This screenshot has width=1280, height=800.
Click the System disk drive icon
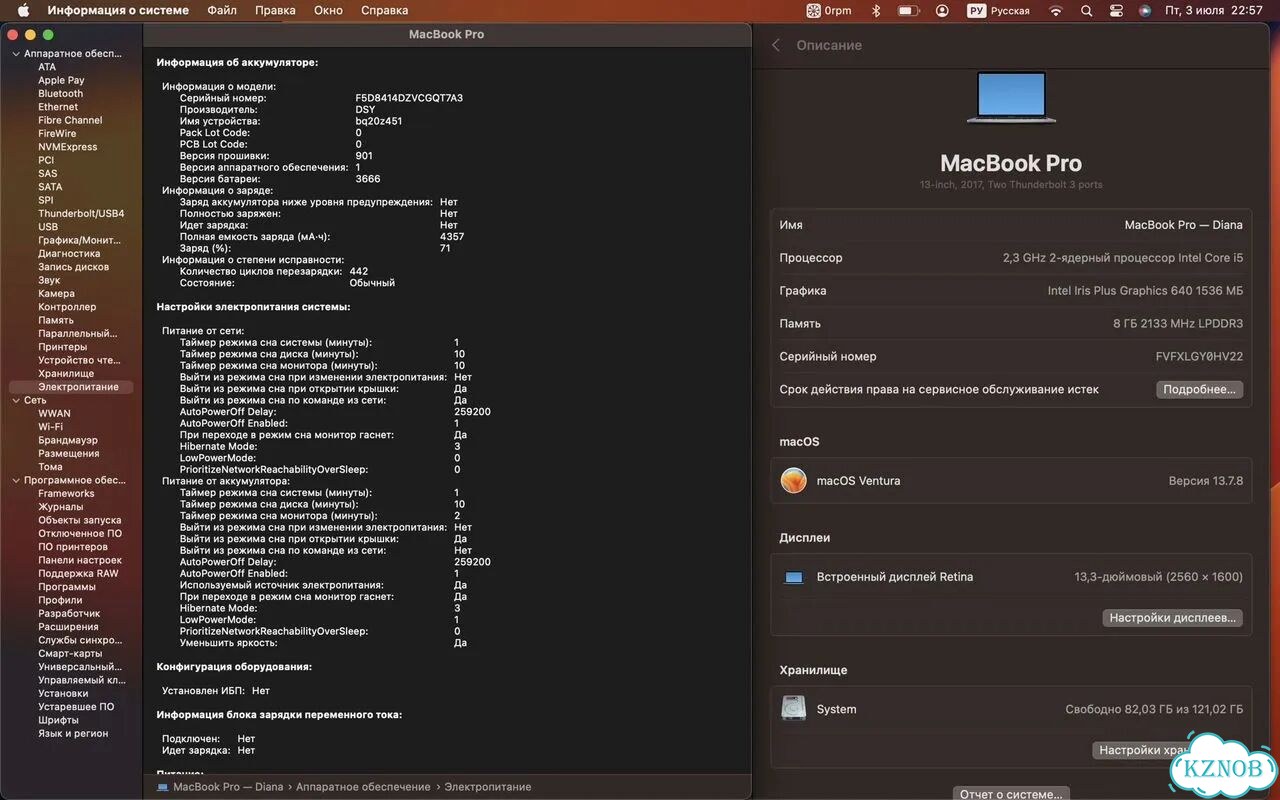pyautogui.click(x=794, y=708)
